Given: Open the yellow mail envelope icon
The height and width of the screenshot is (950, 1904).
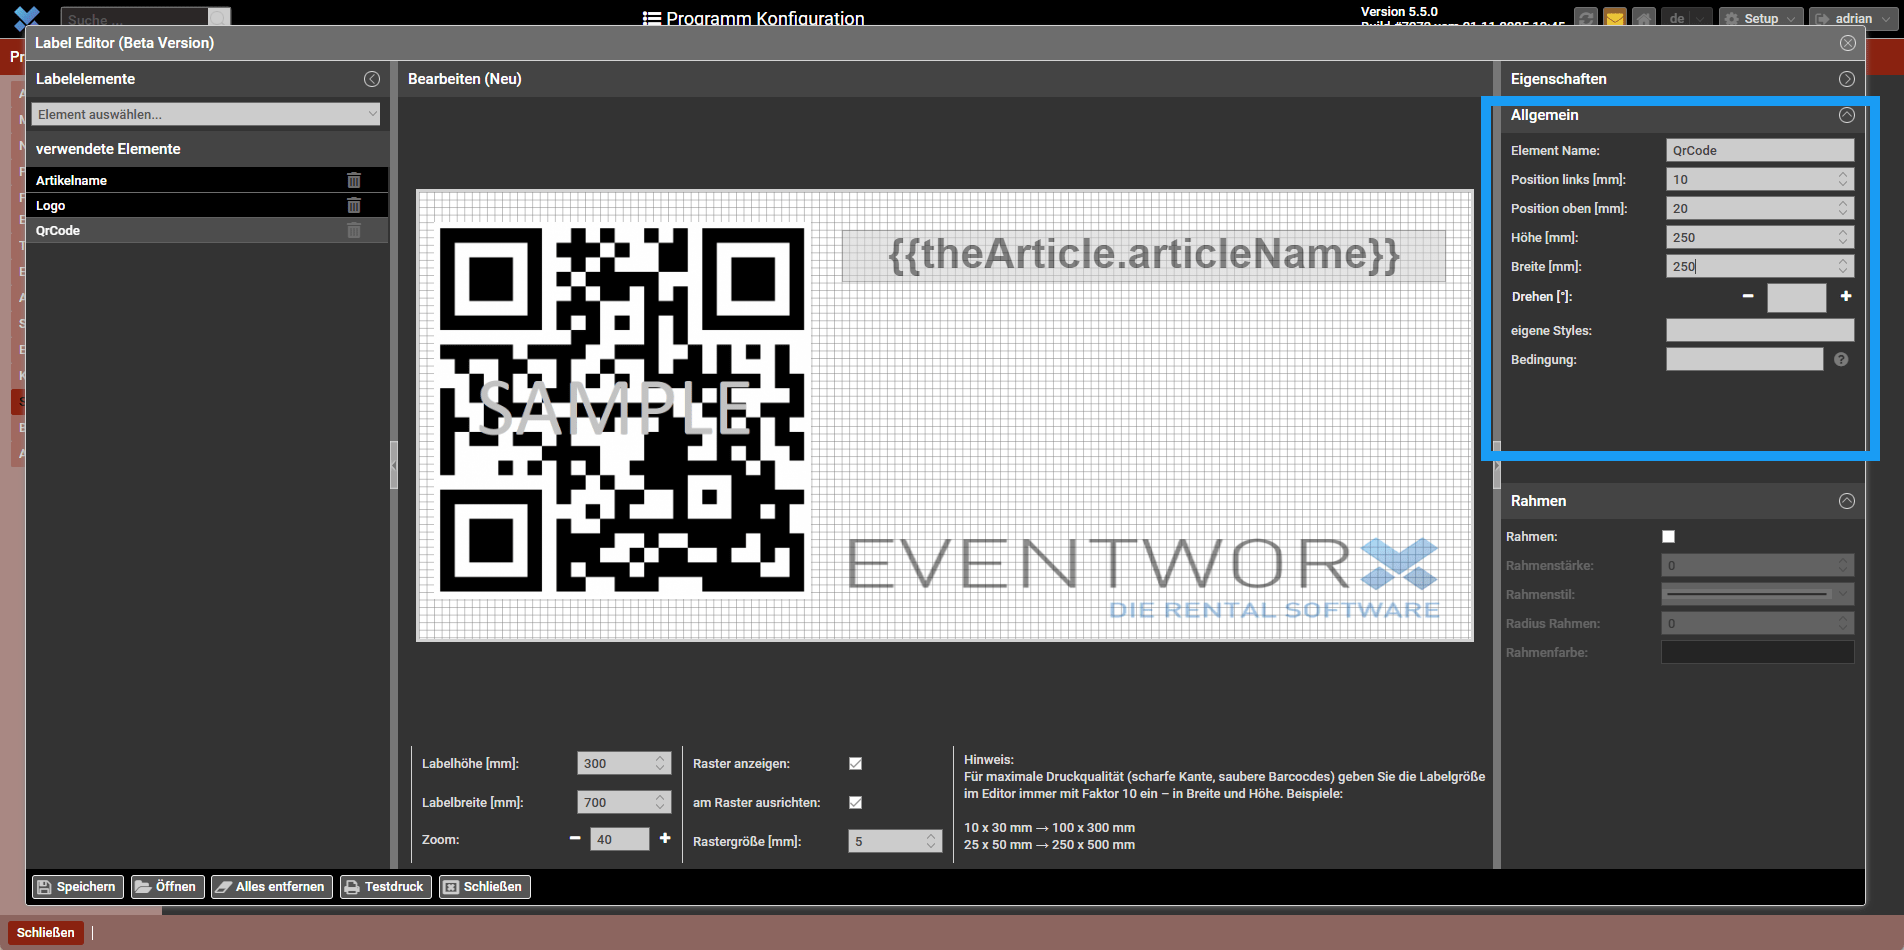Looking at the screenshot, I should pos(1614,17).
